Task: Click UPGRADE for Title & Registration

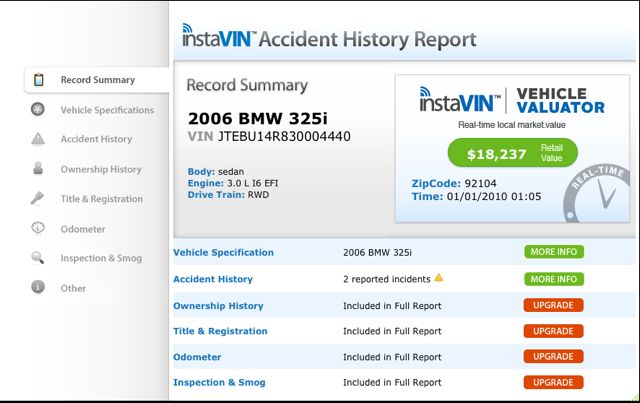Action: pyautogui.click(x=553, y=331)
